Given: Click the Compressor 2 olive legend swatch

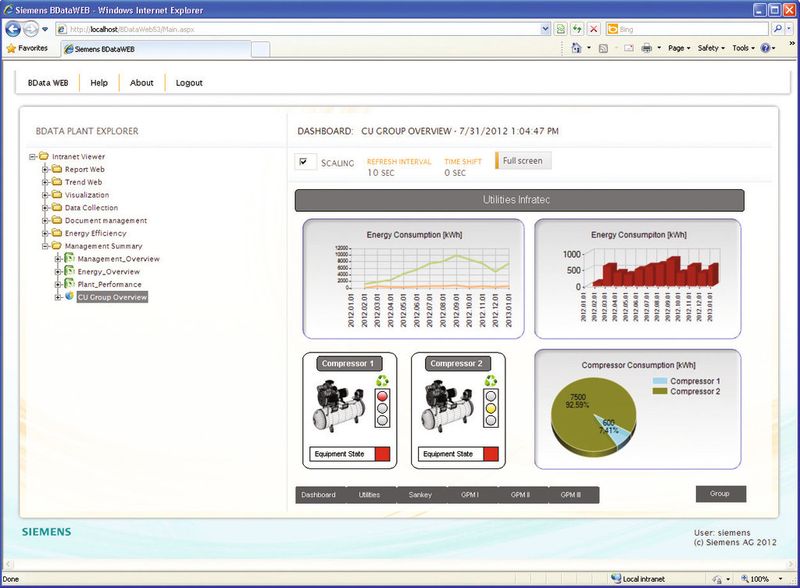Looking at the screenshot, I should click(x=660, y=391).
